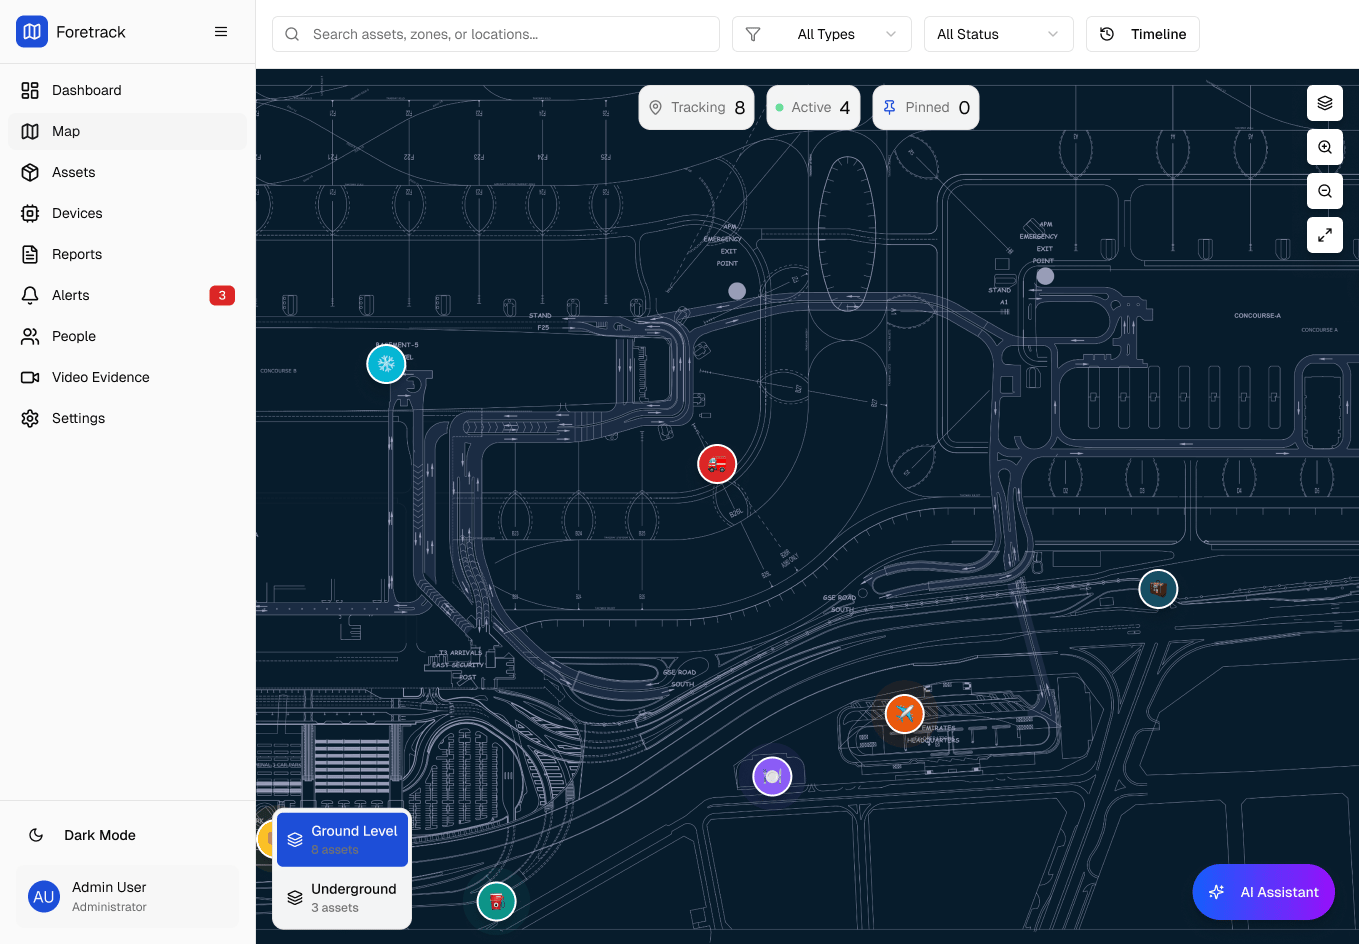Viewport: 1359px width, 944px height.
Task: Zoom out of the map
Action: coord(1325,191)
